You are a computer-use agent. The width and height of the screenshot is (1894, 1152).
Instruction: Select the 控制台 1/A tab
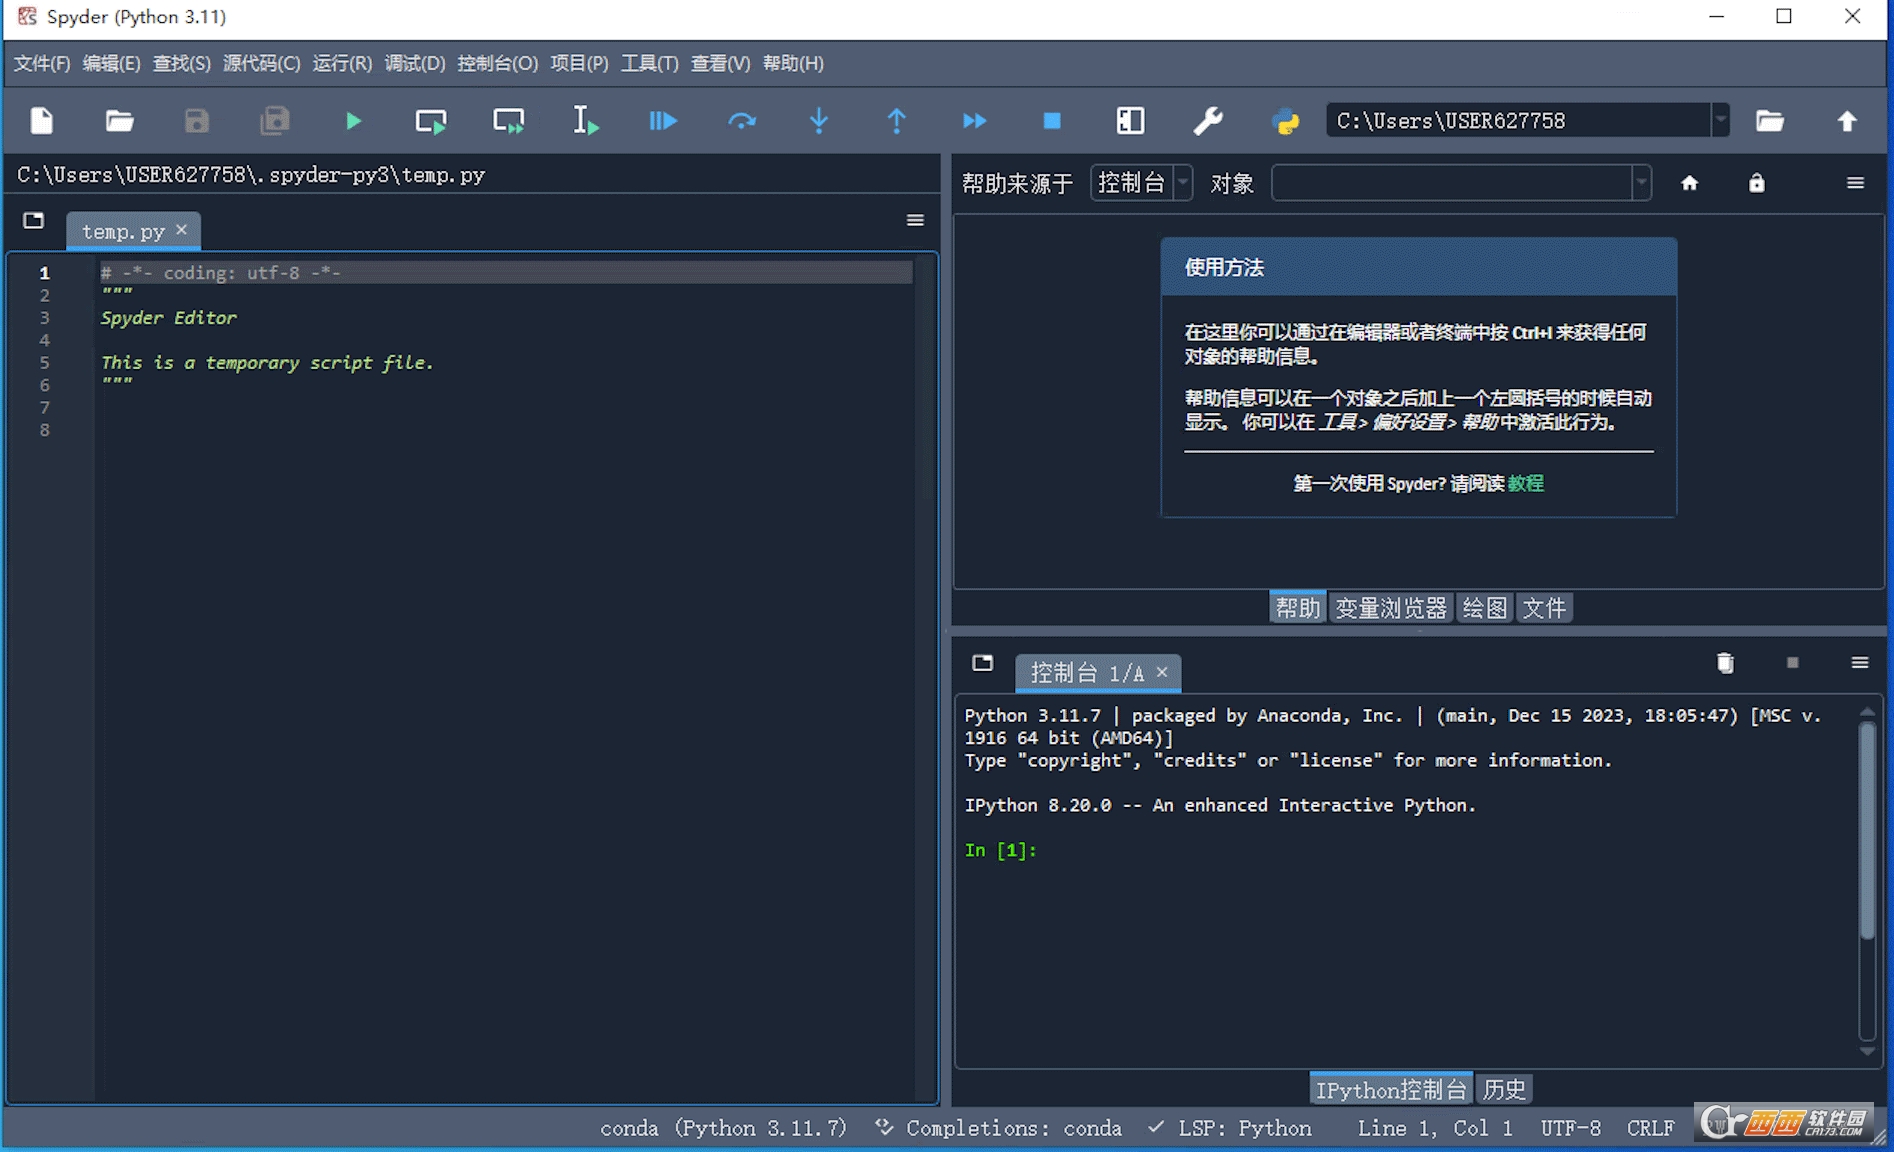tap(1087, 673)
